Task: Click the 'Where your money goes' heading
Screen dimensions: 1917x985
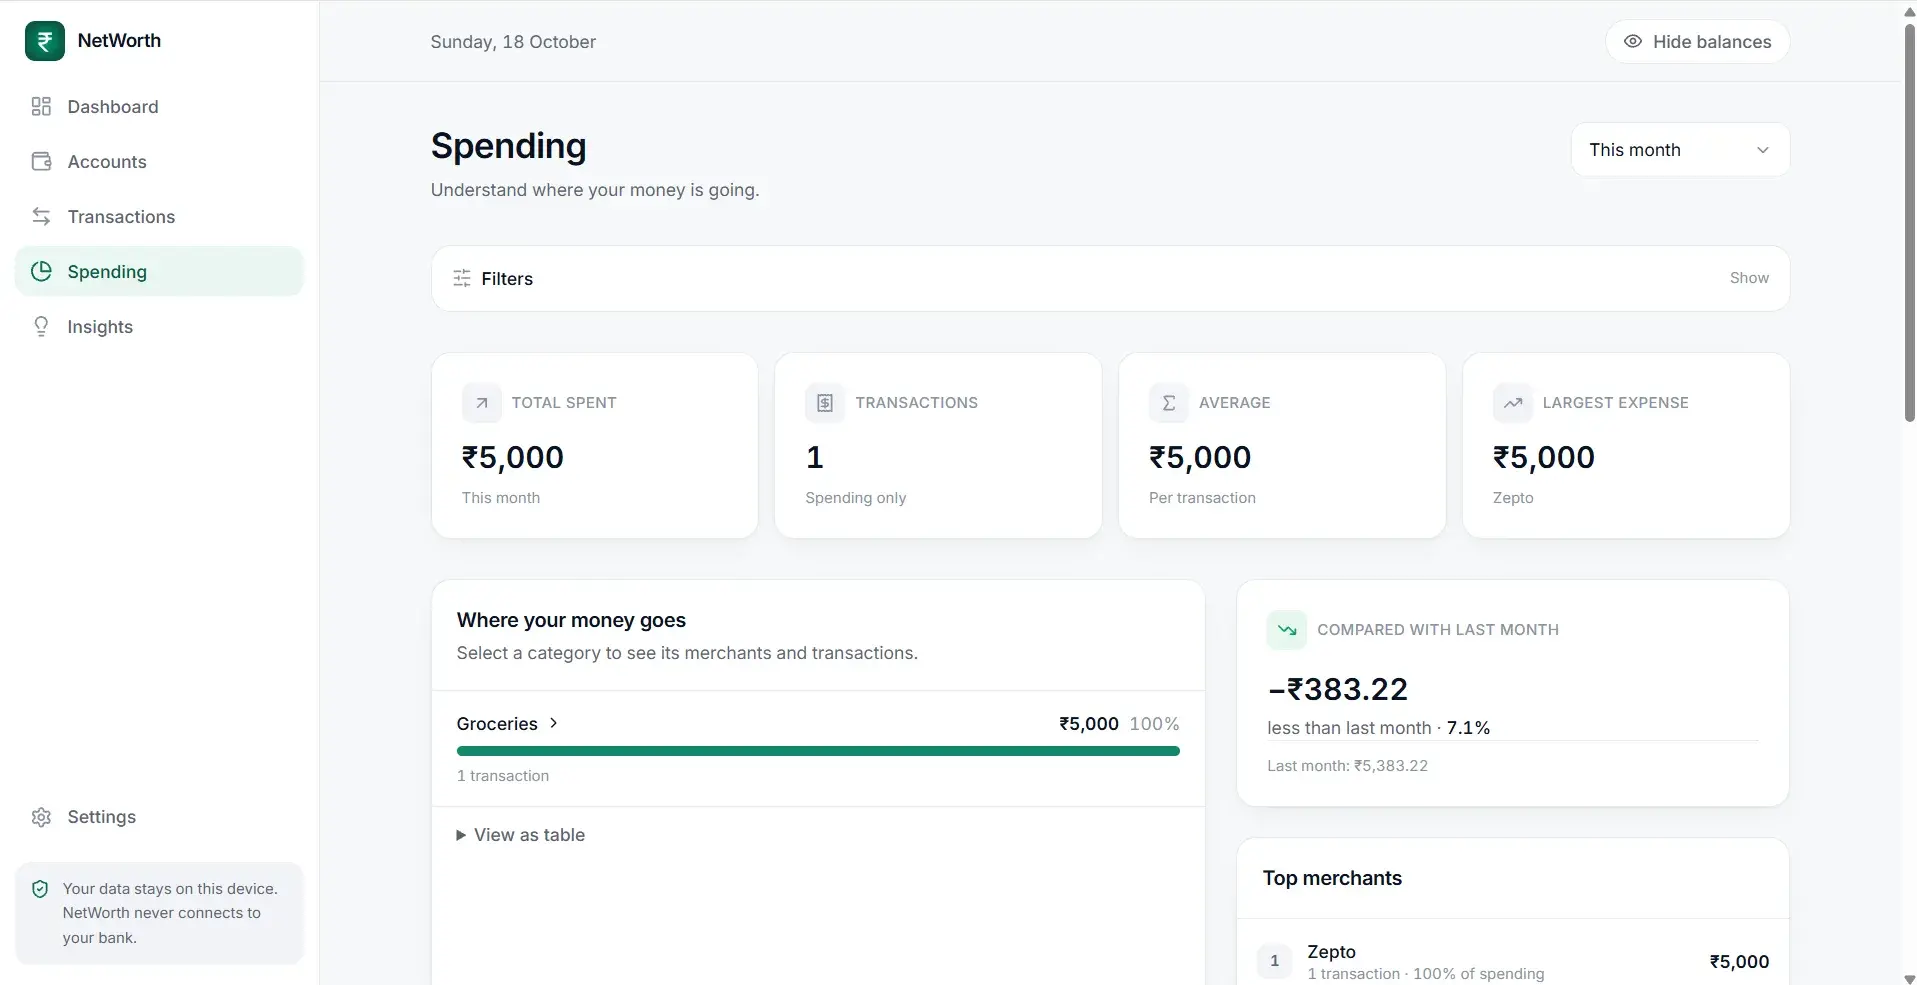Action: point(571,620)
